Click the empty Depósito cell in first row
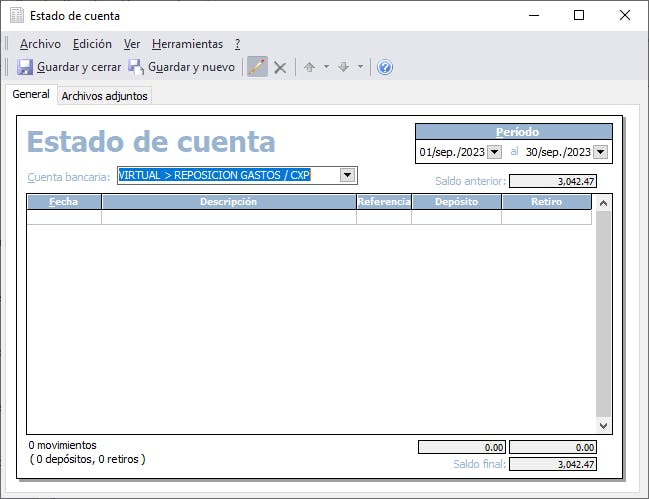Viewport: 649px width, 499px height. pos(457,217)
